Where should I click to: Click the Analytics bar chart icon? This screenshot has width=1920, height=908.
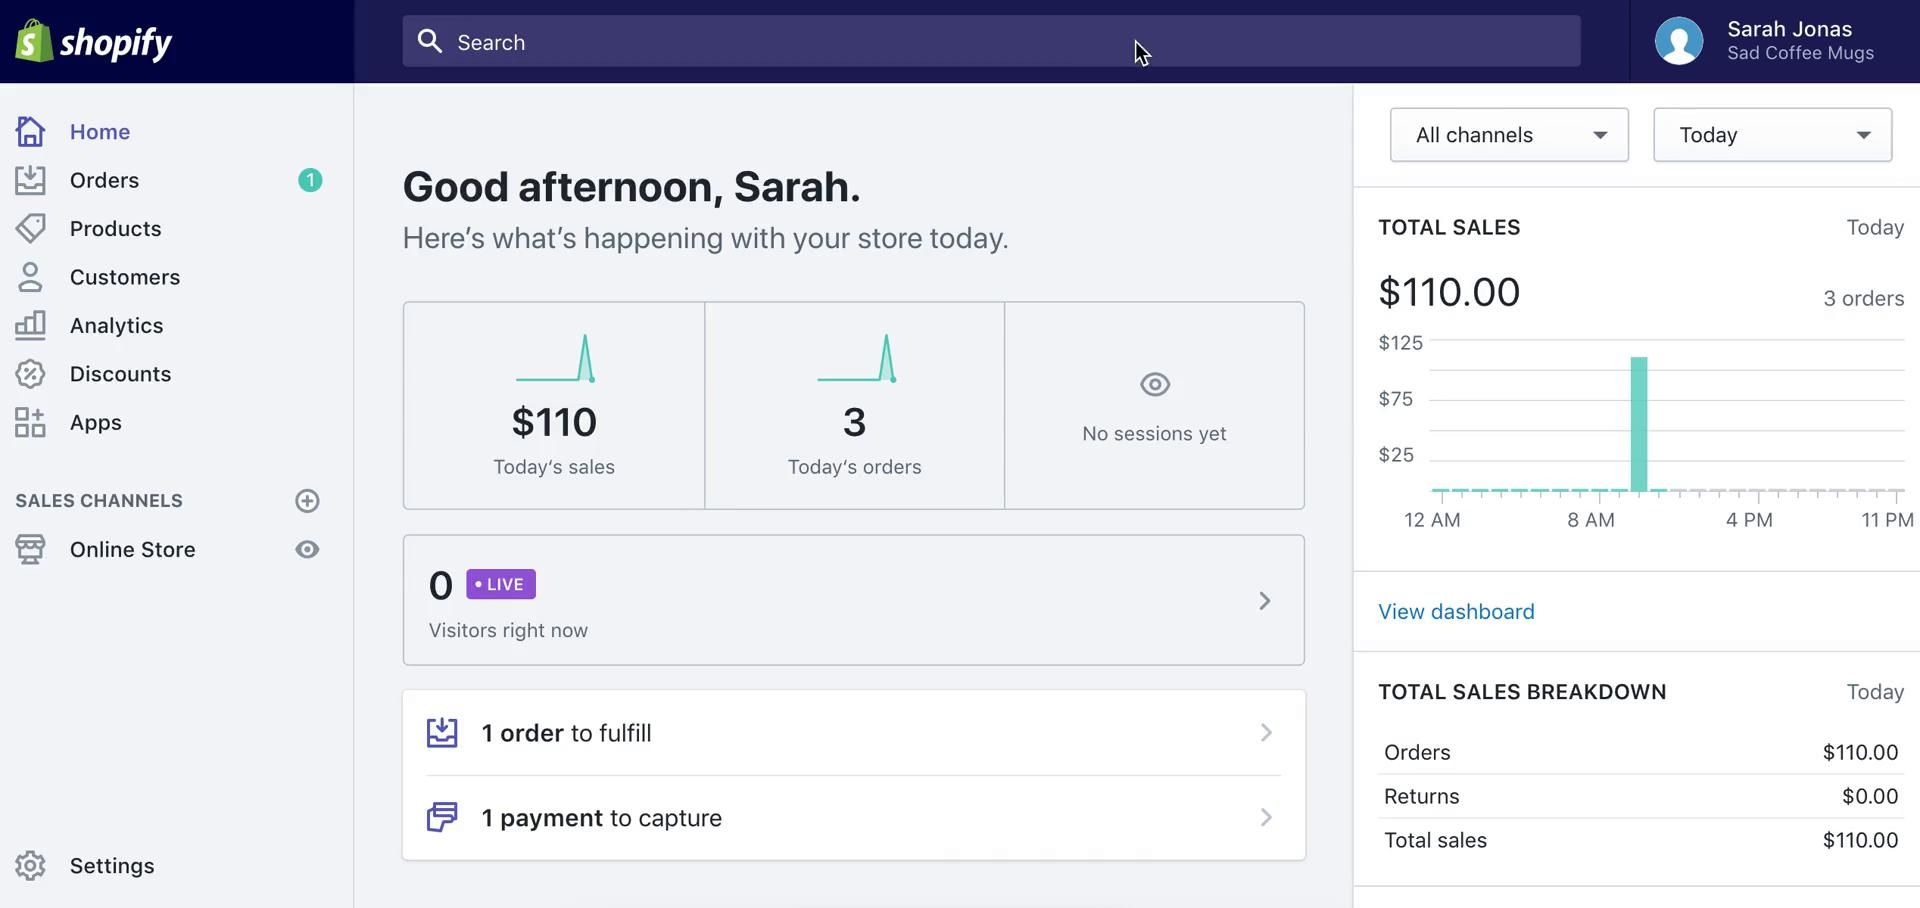point(30,325)
